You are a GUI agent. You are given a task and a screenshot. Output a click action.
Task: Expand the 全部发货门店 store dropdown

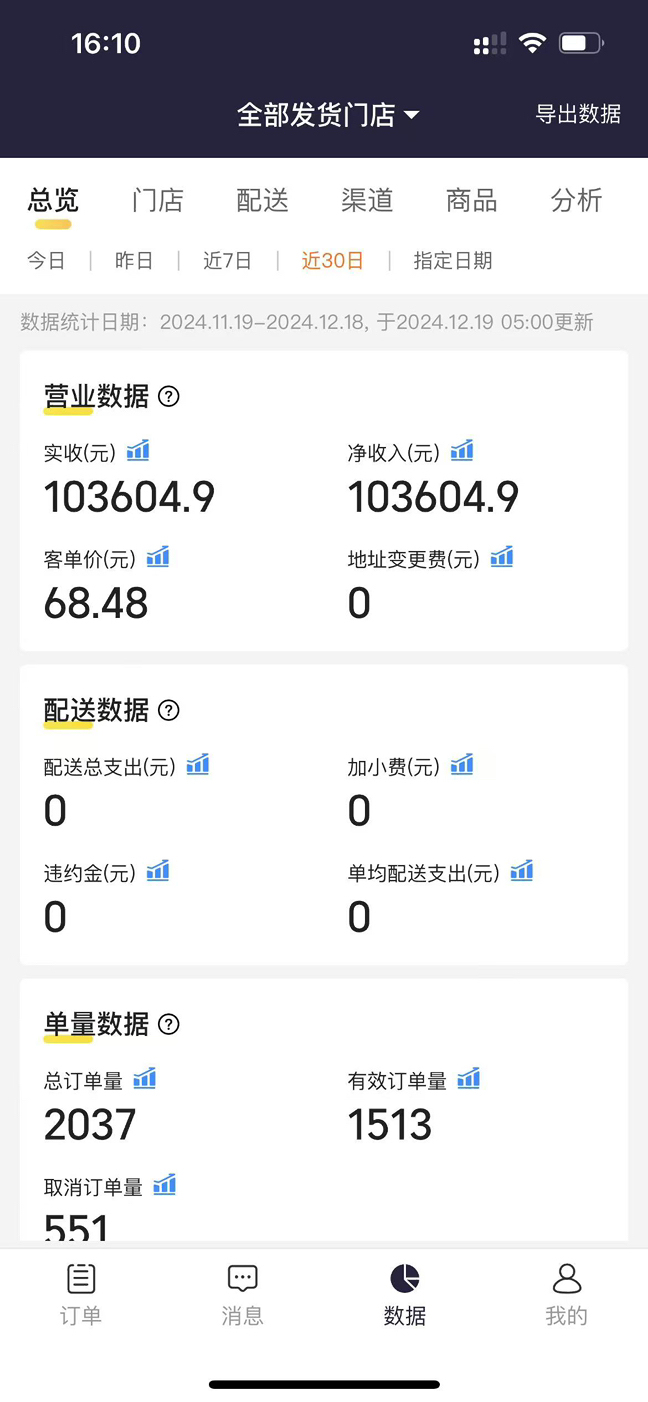[328, 115]
